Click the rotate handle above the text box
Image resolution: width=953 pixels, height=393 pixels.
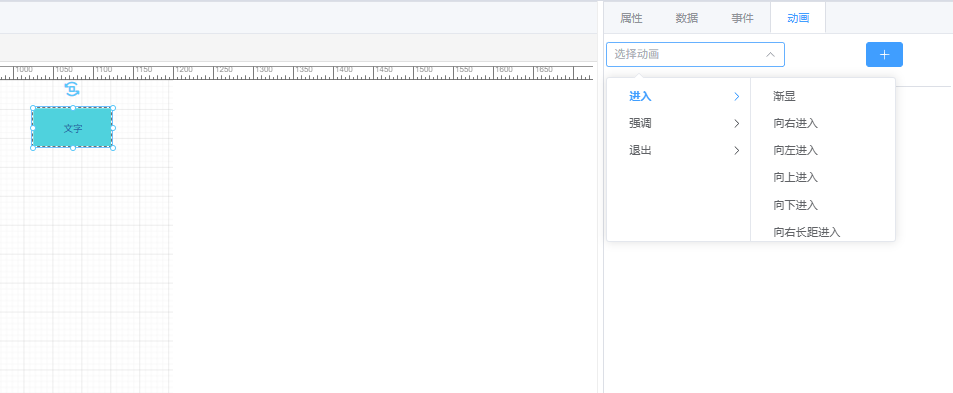(72, 90)
